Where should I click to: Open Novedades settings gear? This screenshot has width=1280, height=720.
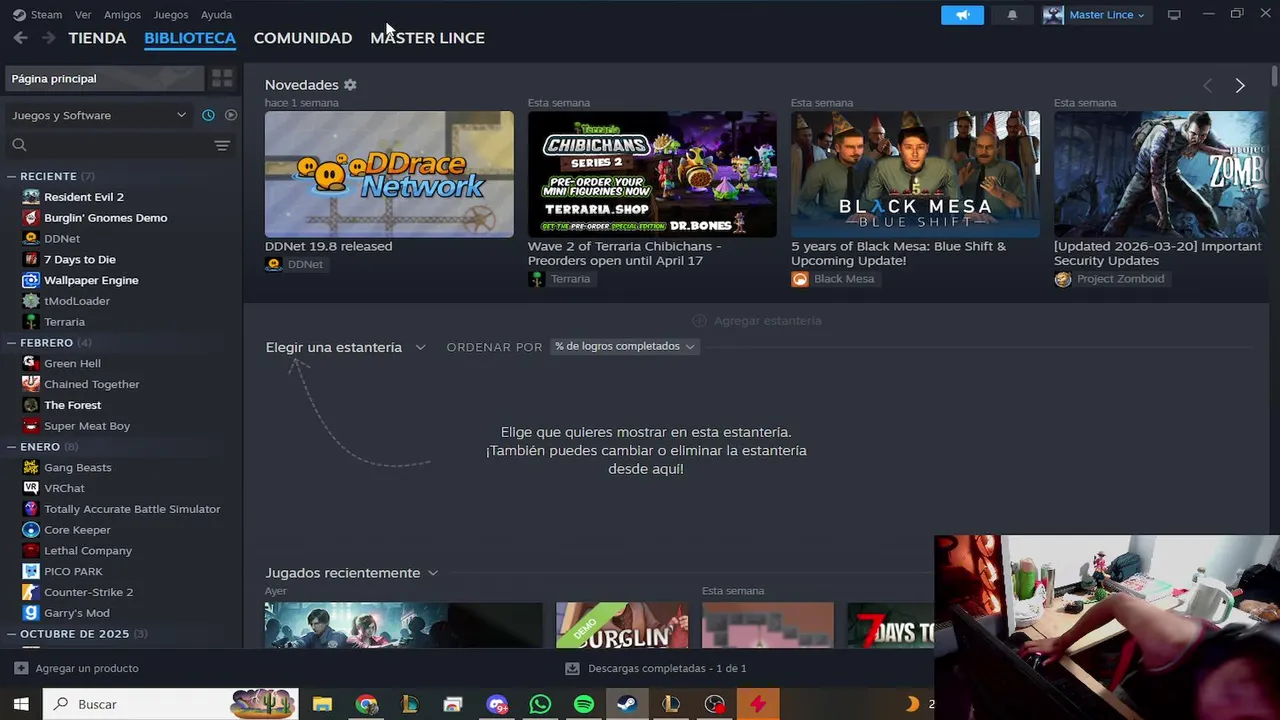(x=350, y=85)
